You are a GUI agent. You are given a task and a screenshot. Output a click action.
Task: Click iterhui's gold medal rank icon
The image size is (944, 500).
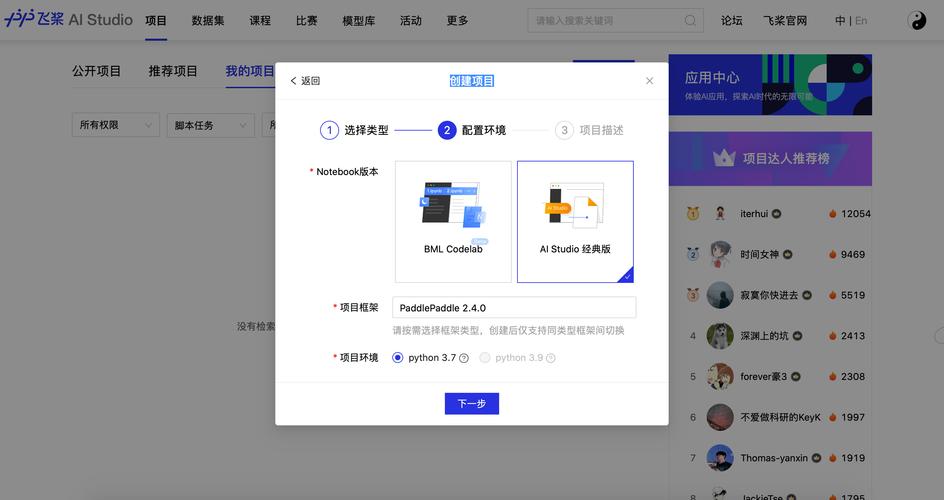[x=693, y=214]
